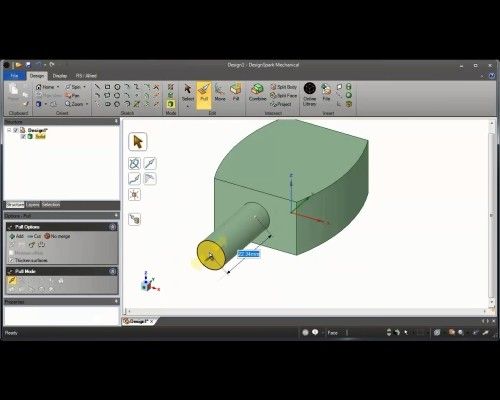
Task: Click the Insert File button
Action: pos(326,92)
